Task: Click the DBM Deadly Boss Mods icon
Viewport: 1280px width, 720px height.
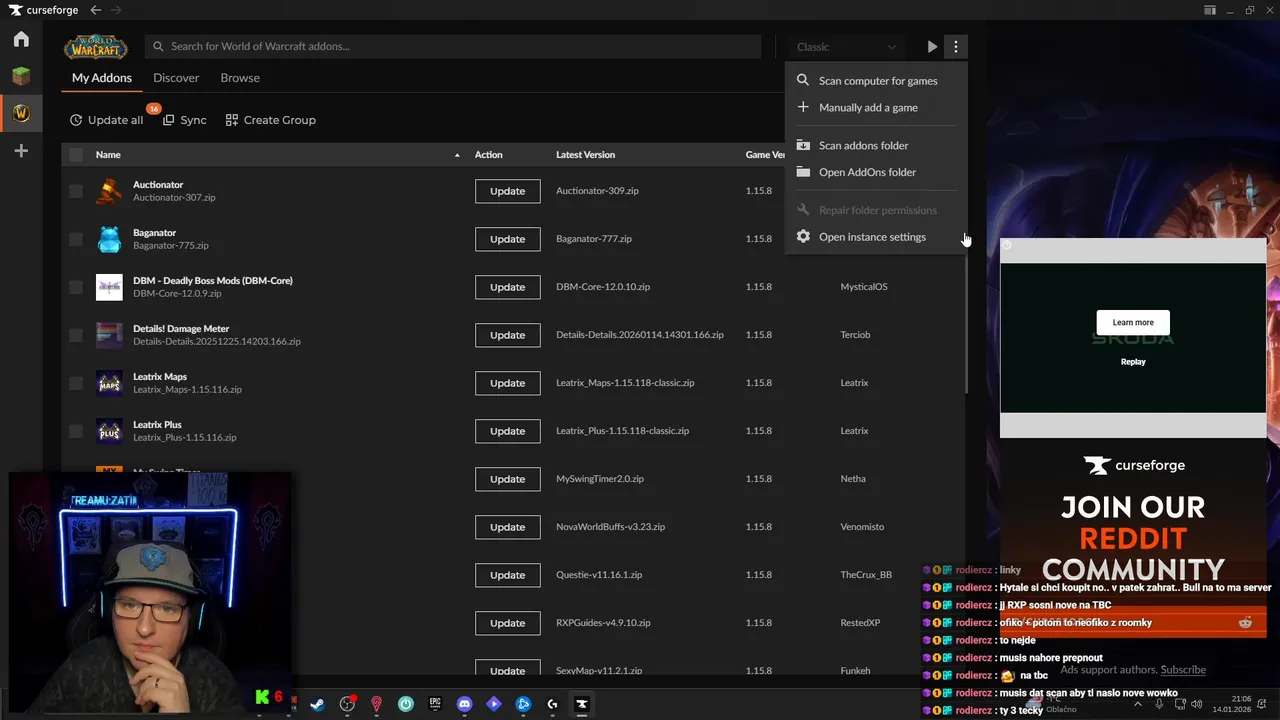Action: click(109, 287)
